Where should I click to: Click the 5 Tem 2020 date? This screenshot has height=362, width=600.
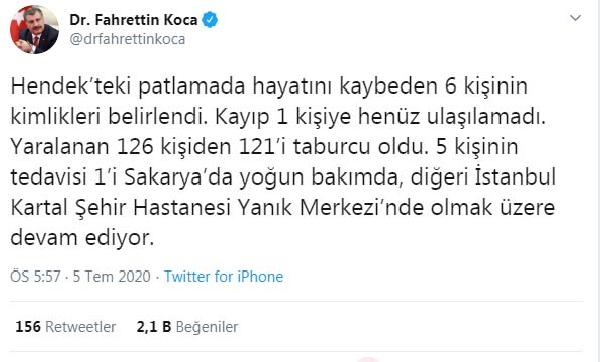click(x=111, y=276)
